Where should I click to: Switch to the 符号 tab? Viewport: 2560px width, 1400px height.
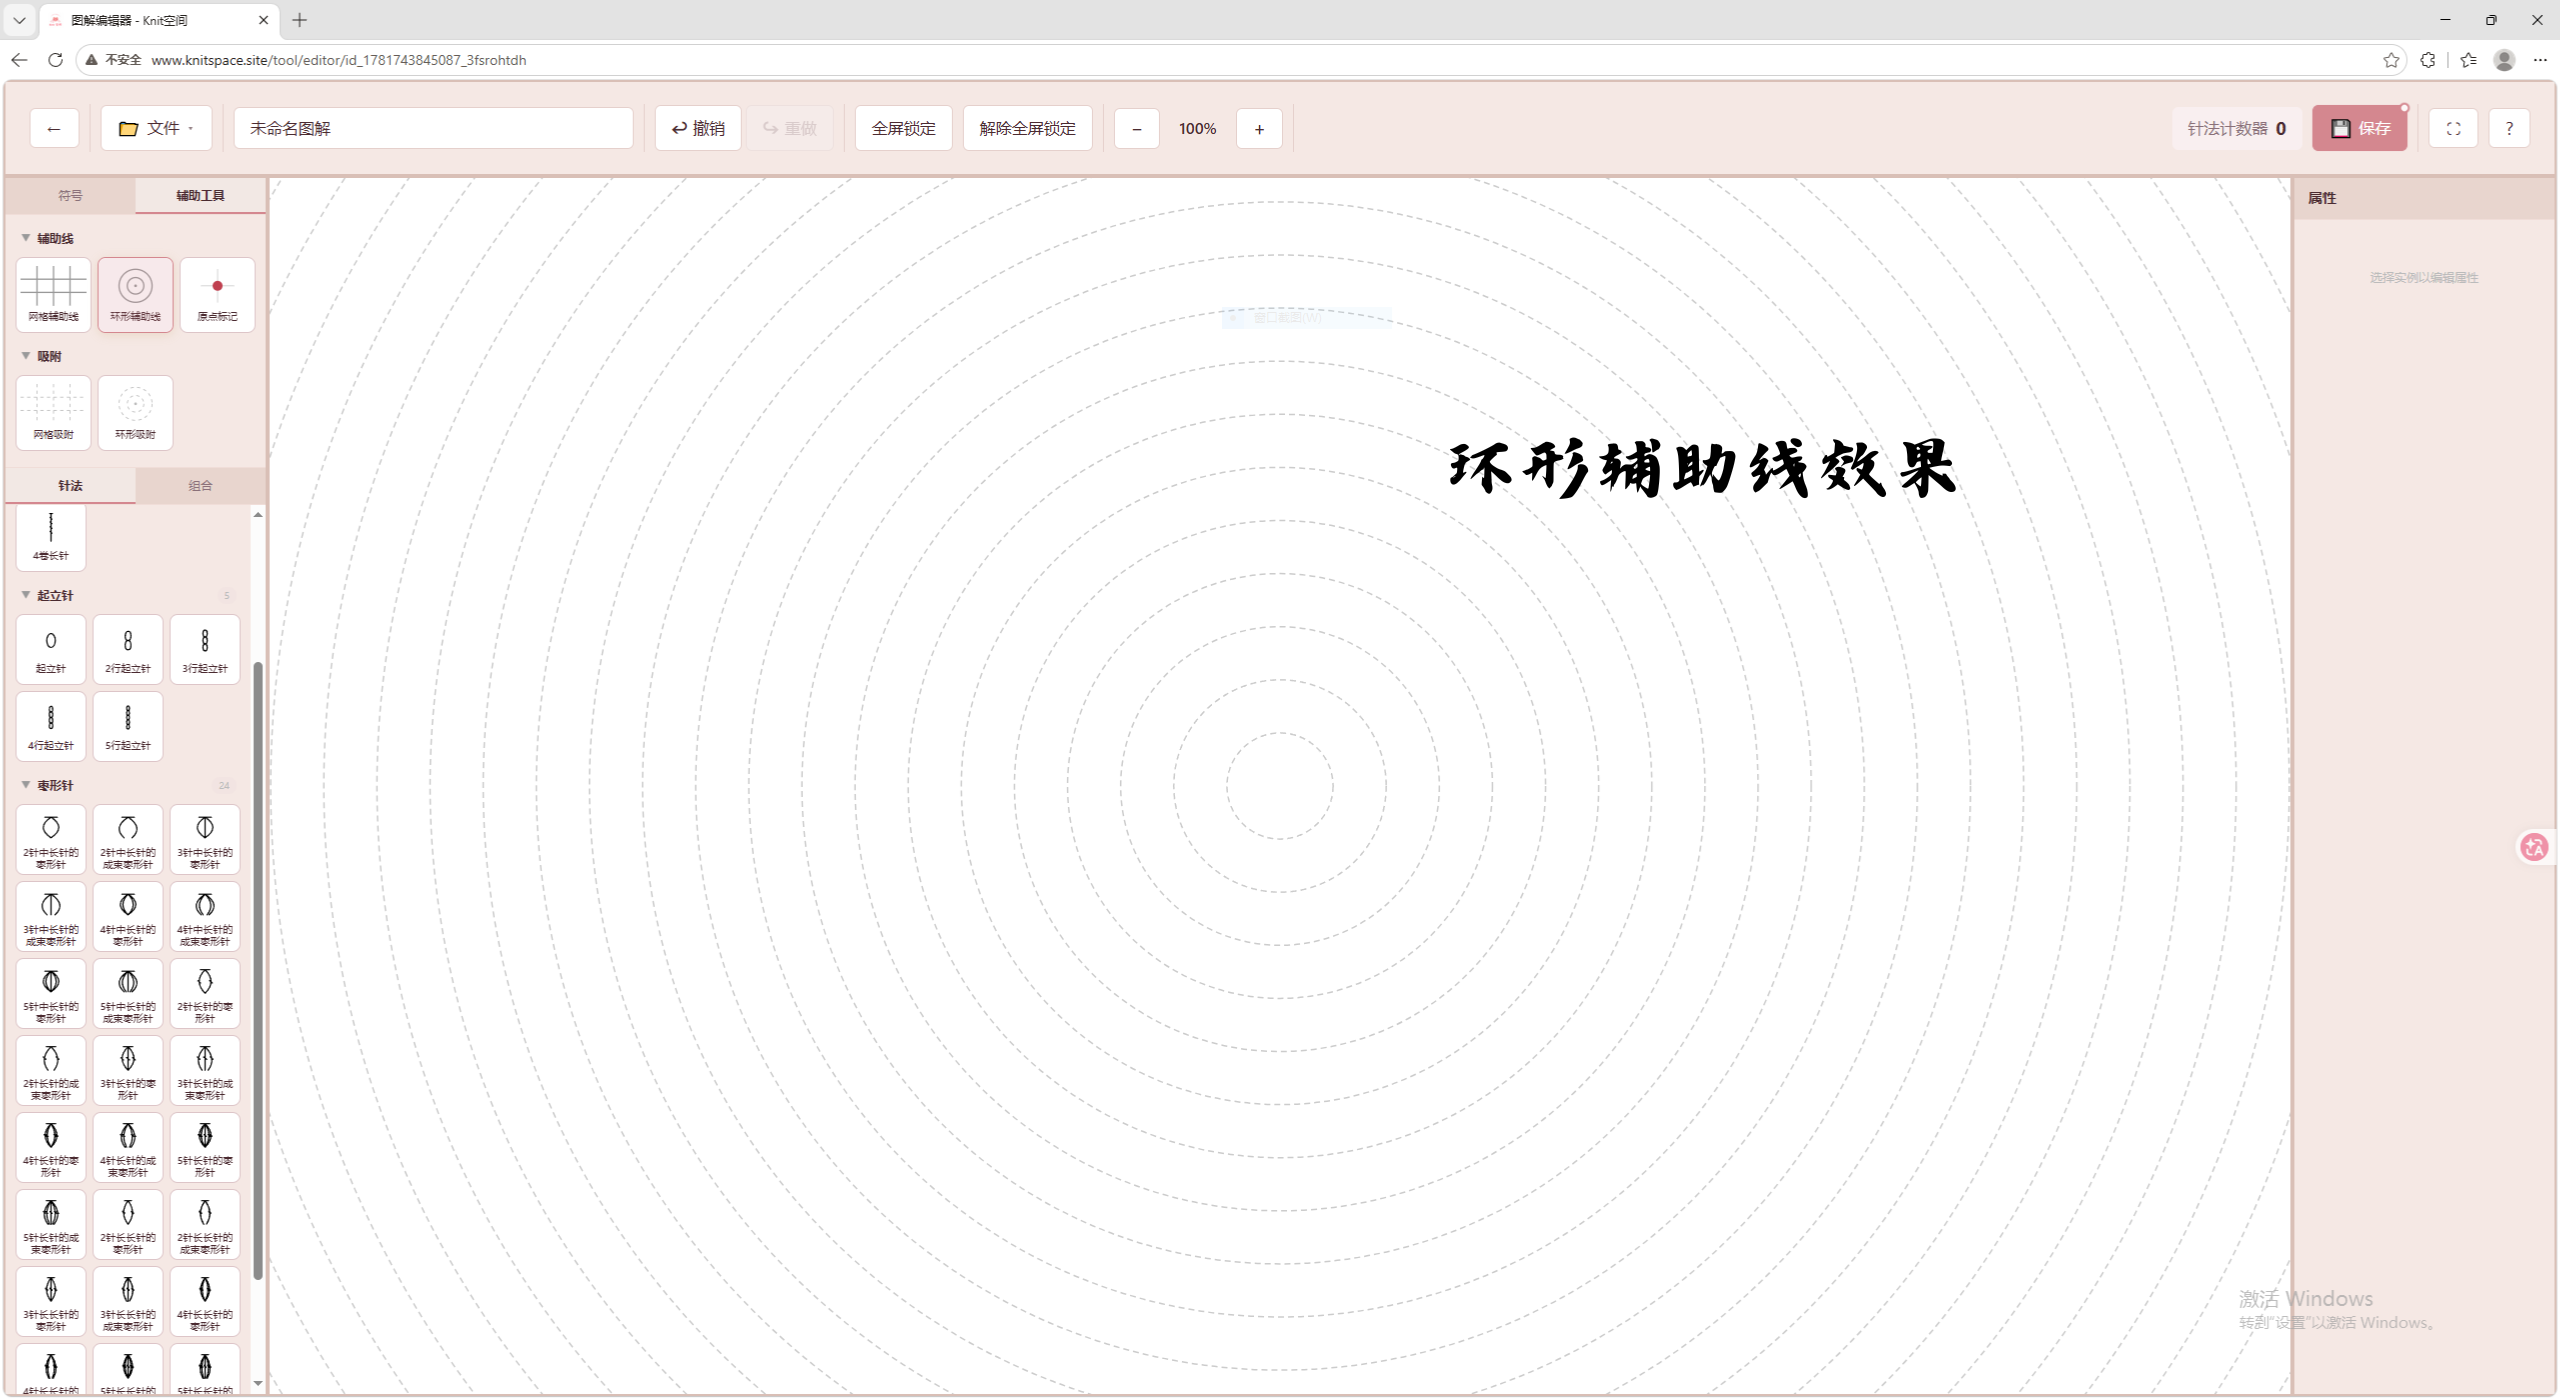[70, 195]
